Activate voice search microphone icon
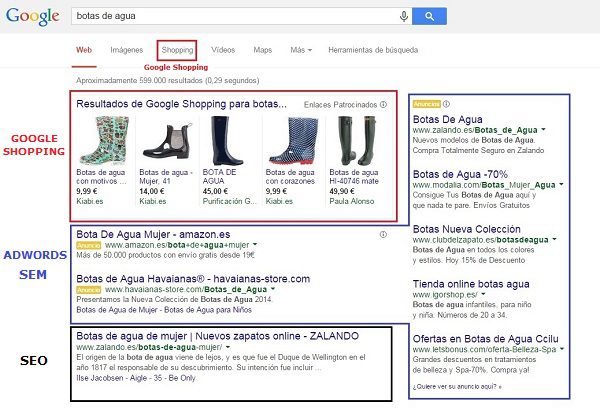This screenshot has width=600, height=410. pyautogui.click(x=403, y=16)
